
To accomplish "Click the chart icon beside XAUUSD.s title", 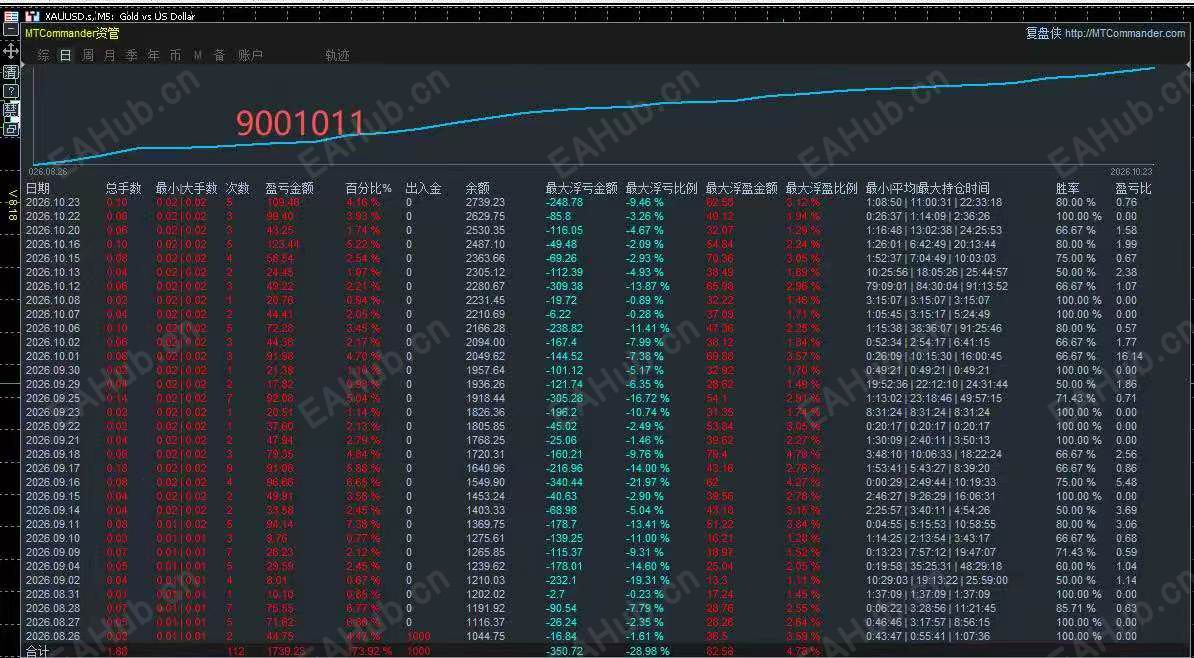I will tap(32, 16).
